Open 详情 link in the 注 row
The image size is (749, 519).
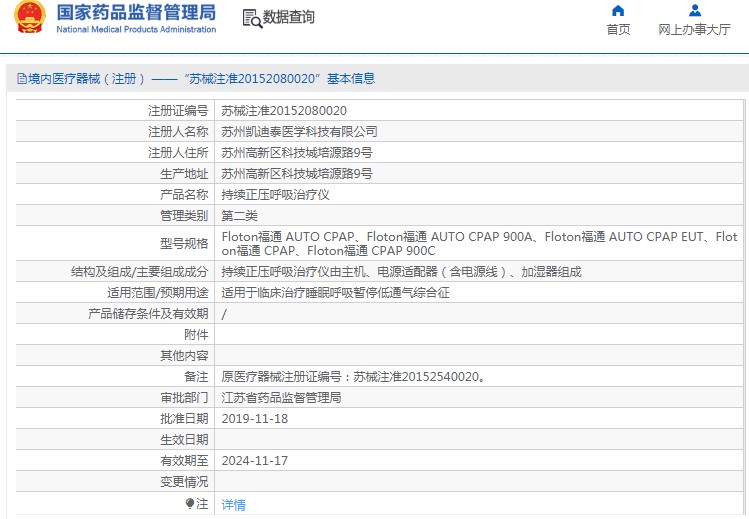[x=234, y=504]
